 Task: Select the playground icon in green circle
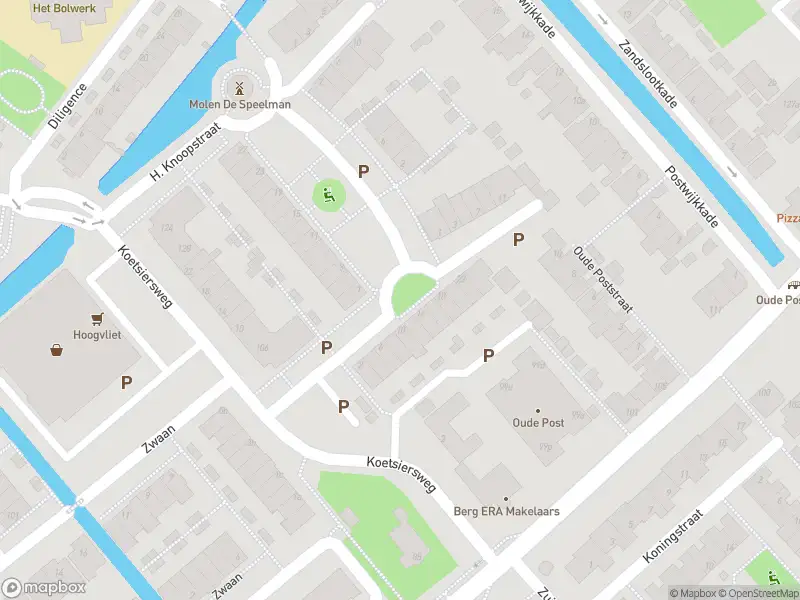[x=329, y=195]
